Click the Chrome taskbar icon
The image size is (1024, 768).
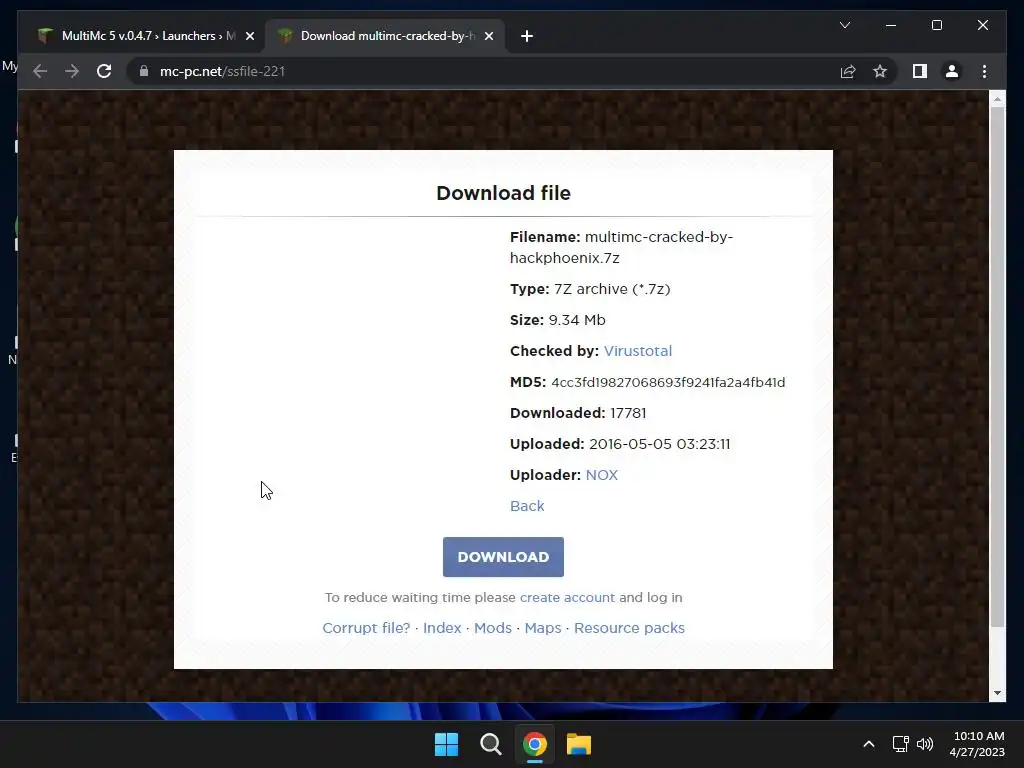pyautogui.click(x=534, y=744)
